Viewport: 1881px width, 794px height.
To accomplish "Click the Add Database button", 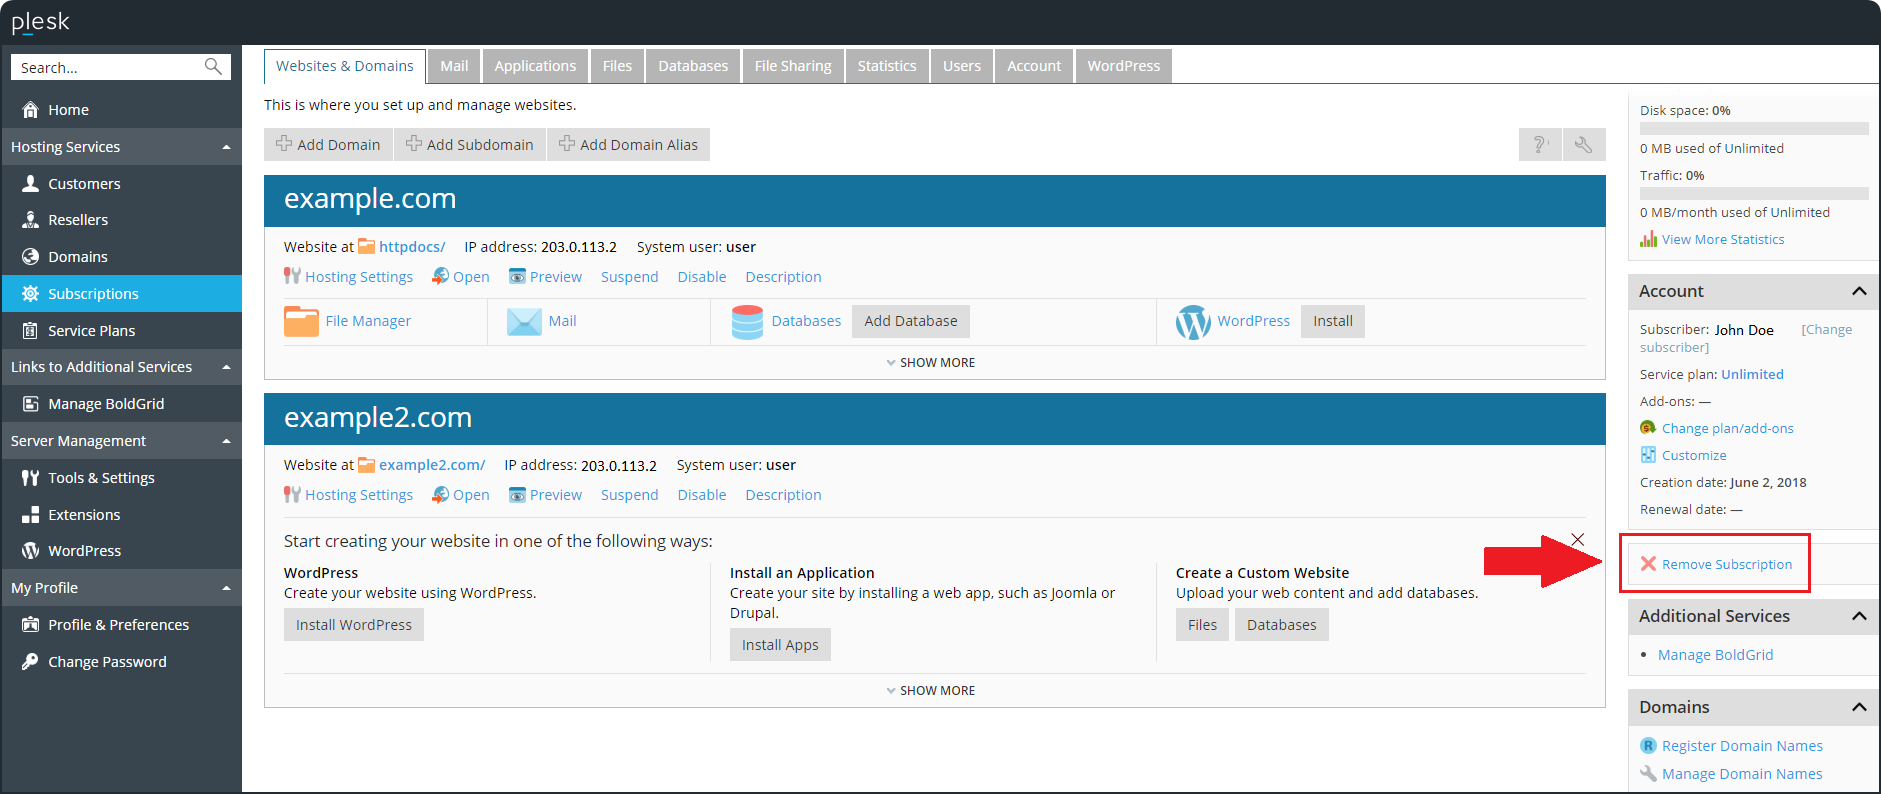I will pos(910,321).
